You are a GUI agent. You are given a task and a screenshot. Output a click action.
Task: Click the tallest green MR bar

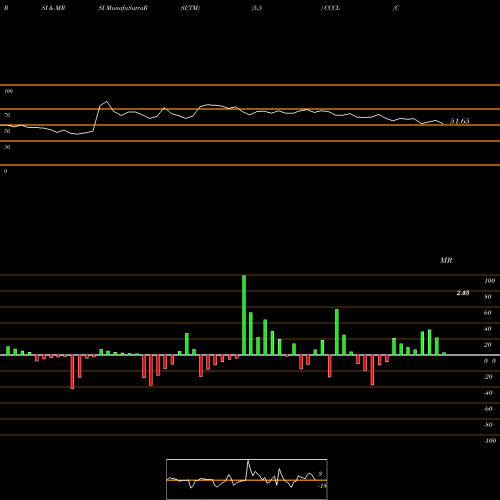tap(244, 315)
